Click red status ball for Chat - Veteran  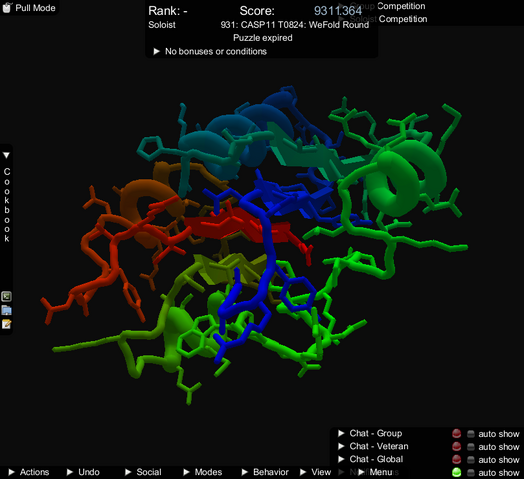click(x=456, y=447)
